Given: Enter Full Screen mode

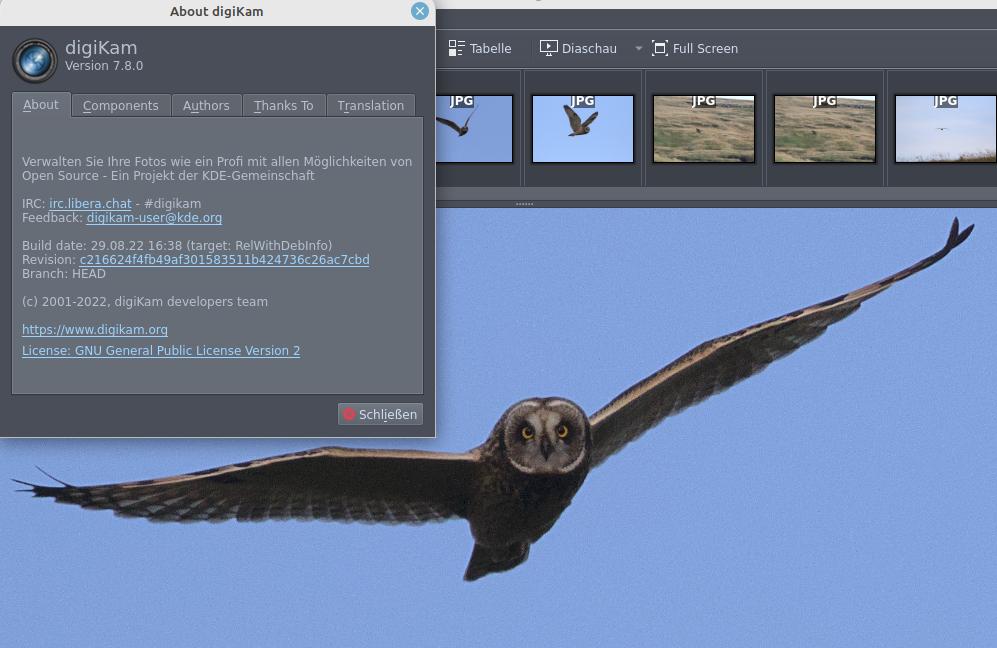Looking at the screenshot, I should click(x=695, y=48).
